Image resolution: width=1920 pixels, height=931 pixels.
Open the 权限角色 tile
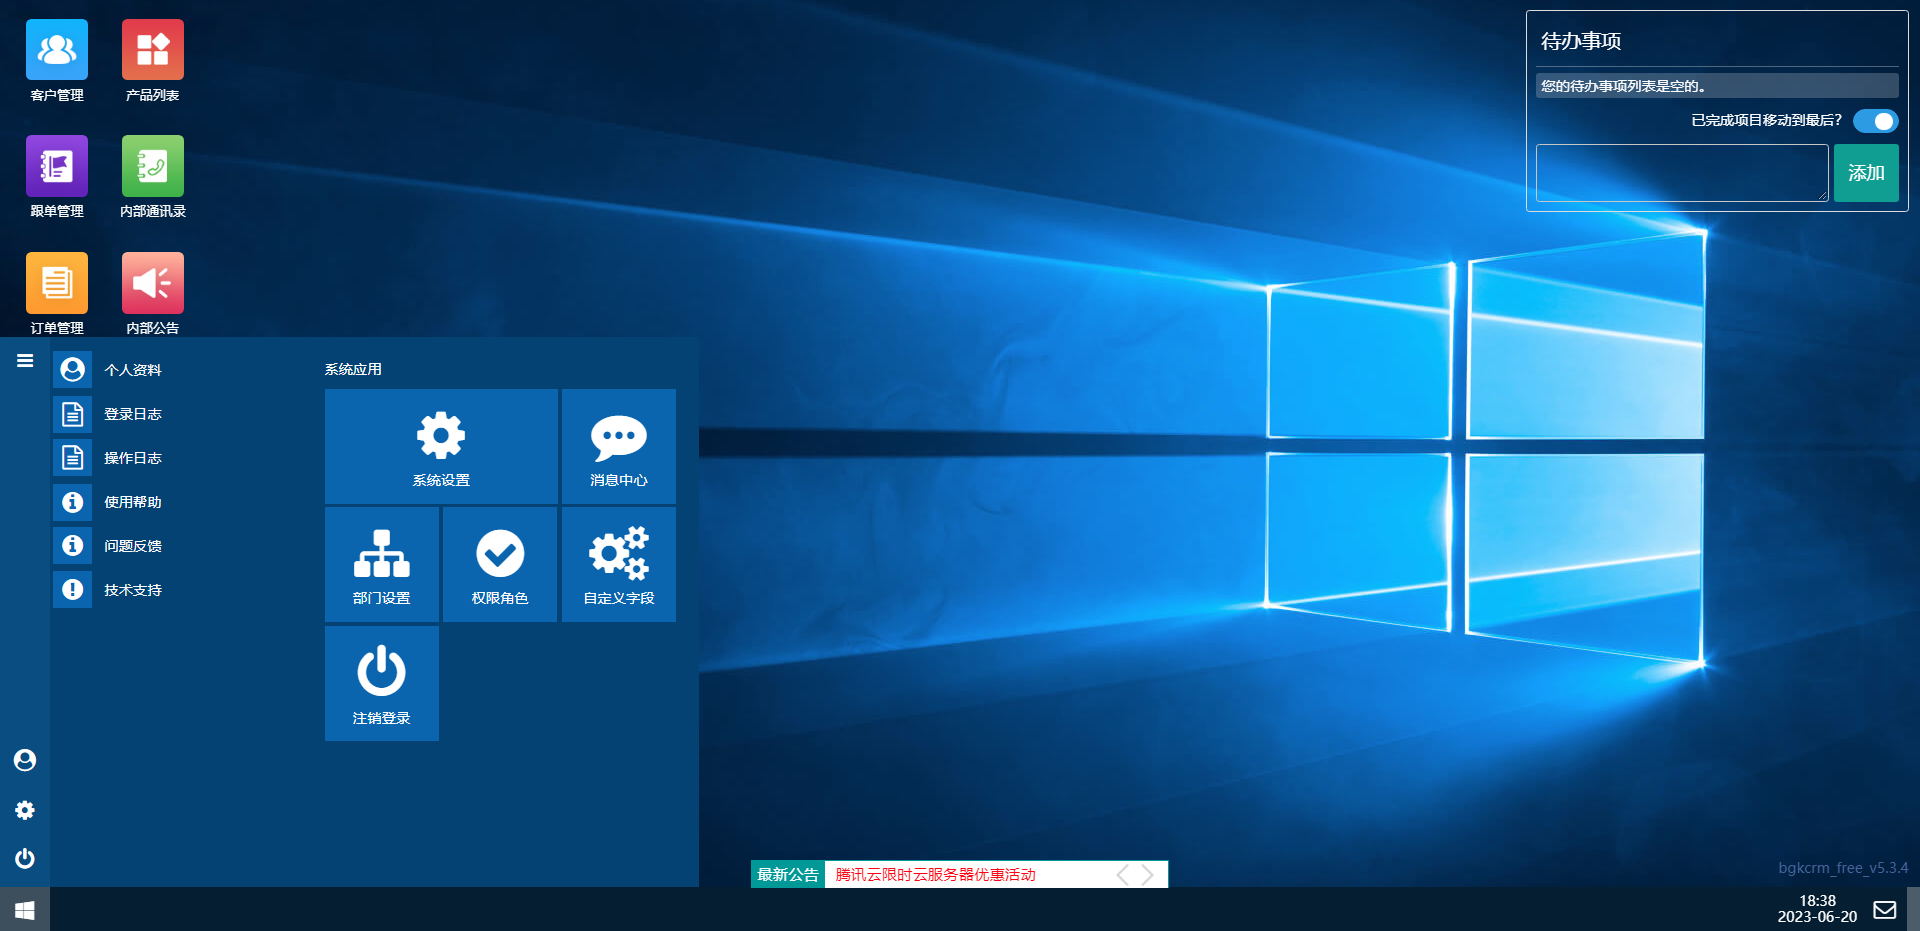click(x=500, y=564)
